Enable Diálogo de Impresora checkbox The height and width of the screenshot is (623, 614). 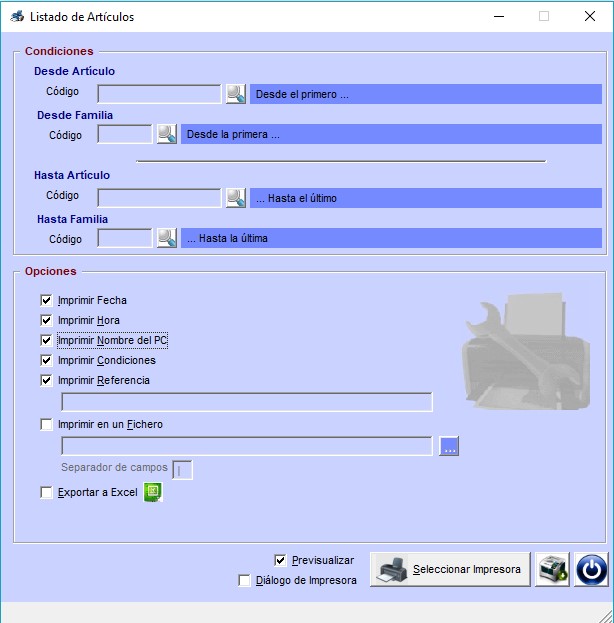click(244, 580)
